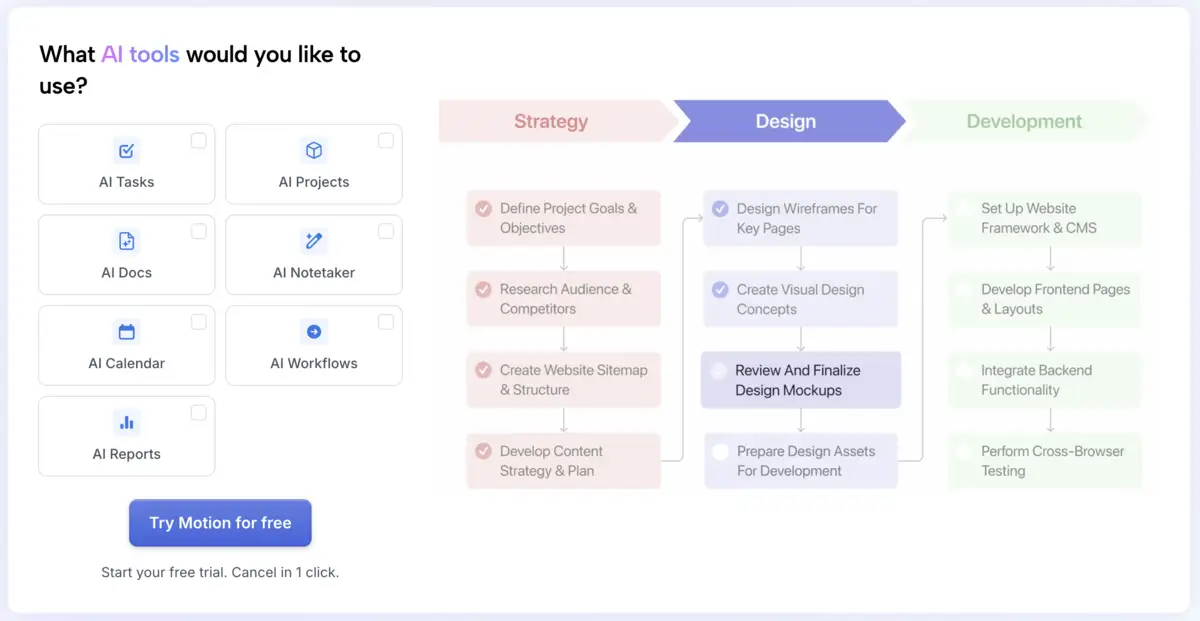Click the AI Projects cube icon
The height and width of the screenshot is (621, 1200).
coord(314,151)
